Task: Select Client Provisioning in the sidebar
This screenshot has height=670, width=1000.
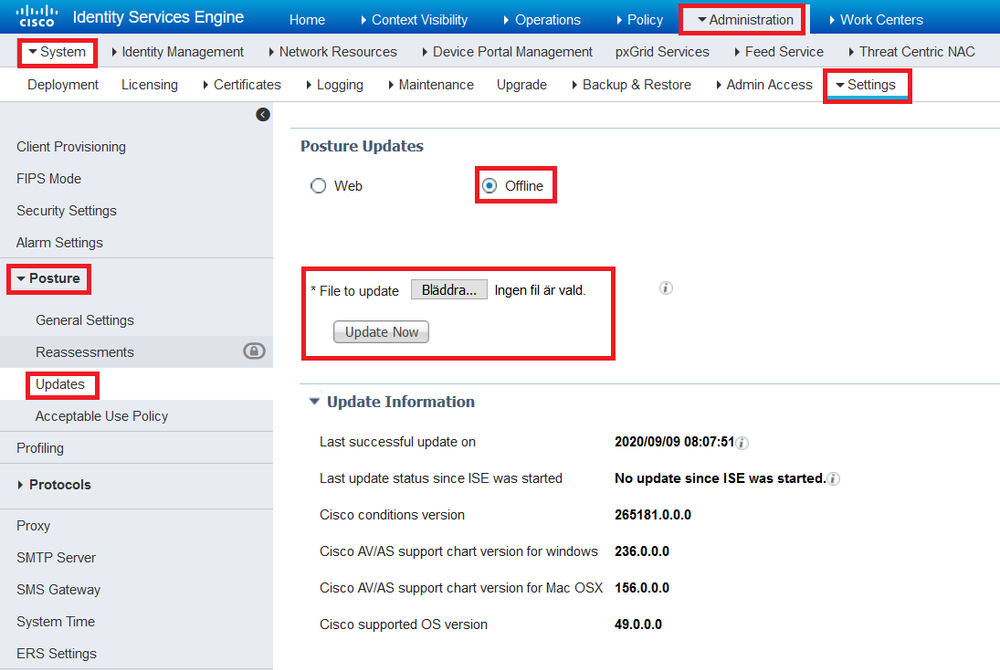Action: click(x=70, y=146)
